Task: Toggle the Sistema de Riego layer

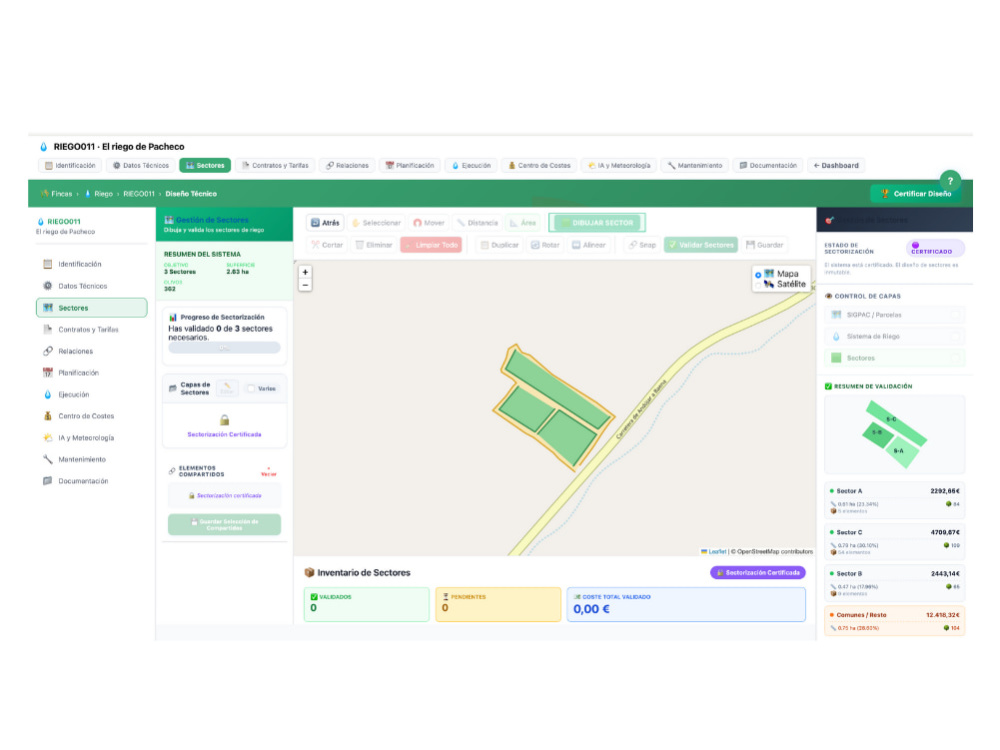Action: 894,336
